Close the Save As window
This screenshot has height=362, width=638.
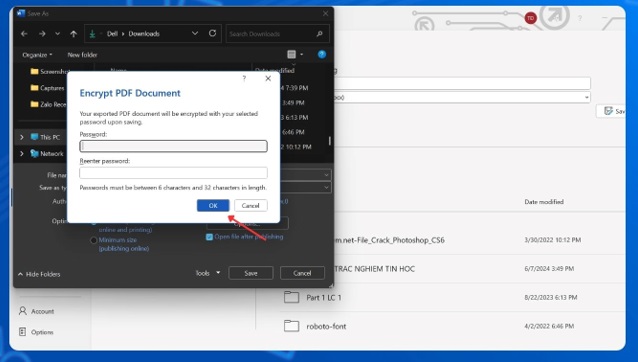click(x=326, y=13)
